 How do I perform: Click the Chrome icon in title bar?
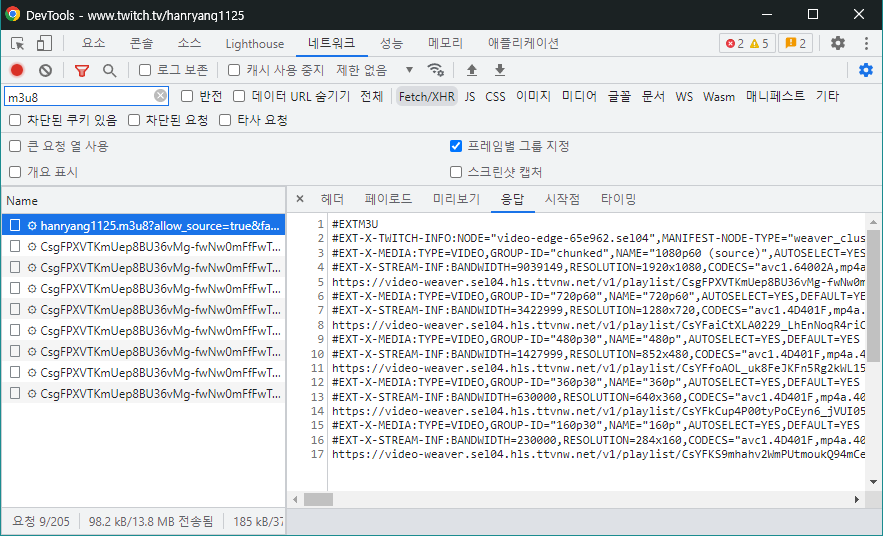coord(12,15)
